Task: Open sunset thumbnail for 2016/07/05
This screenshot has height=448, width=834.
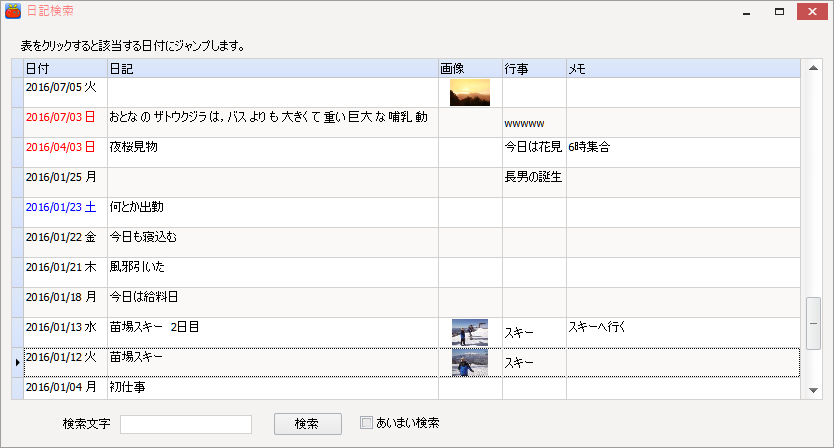Action: click(x=470, y=93)
